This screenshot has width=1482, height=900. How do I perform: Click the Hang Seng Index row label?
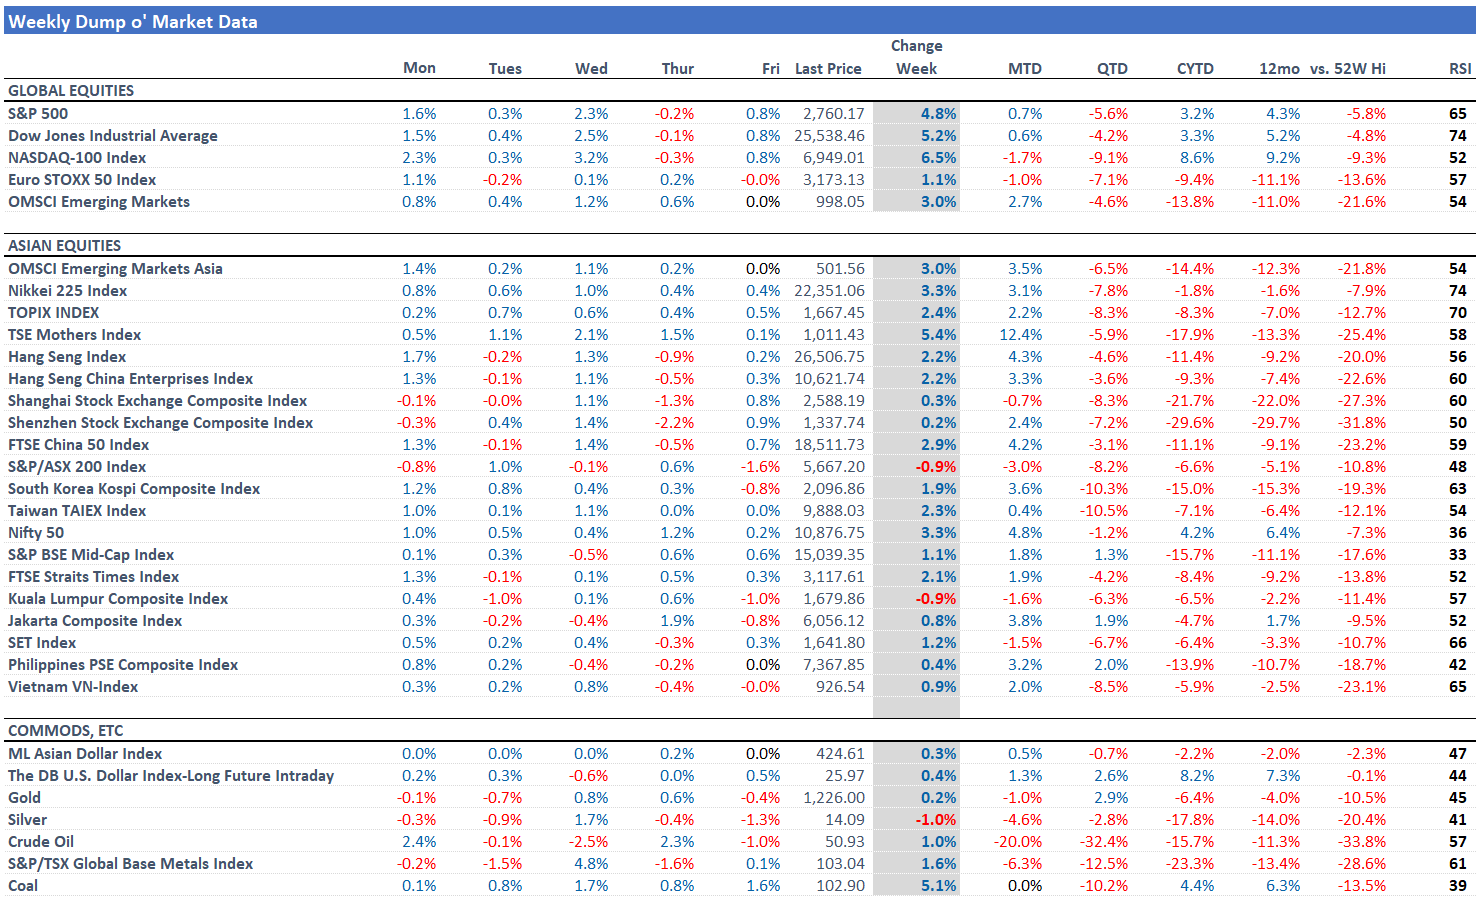67,356
